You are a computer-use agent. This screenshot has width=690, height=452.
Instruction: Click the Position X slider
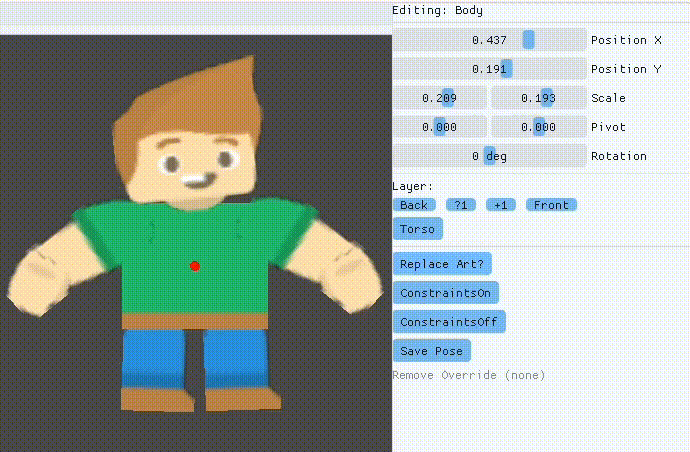click(489, 40)
